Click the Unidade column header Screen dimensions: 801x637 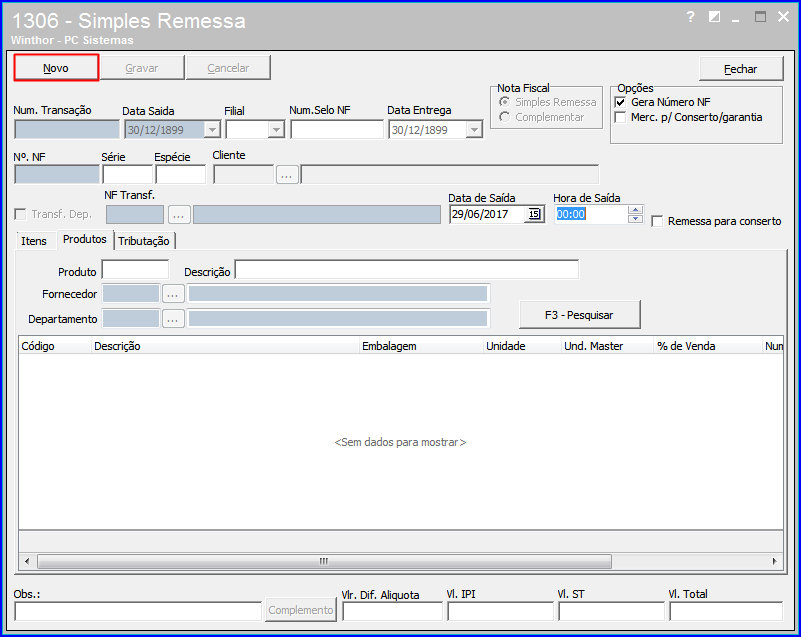pyautogui.click(x=523, y=346)
